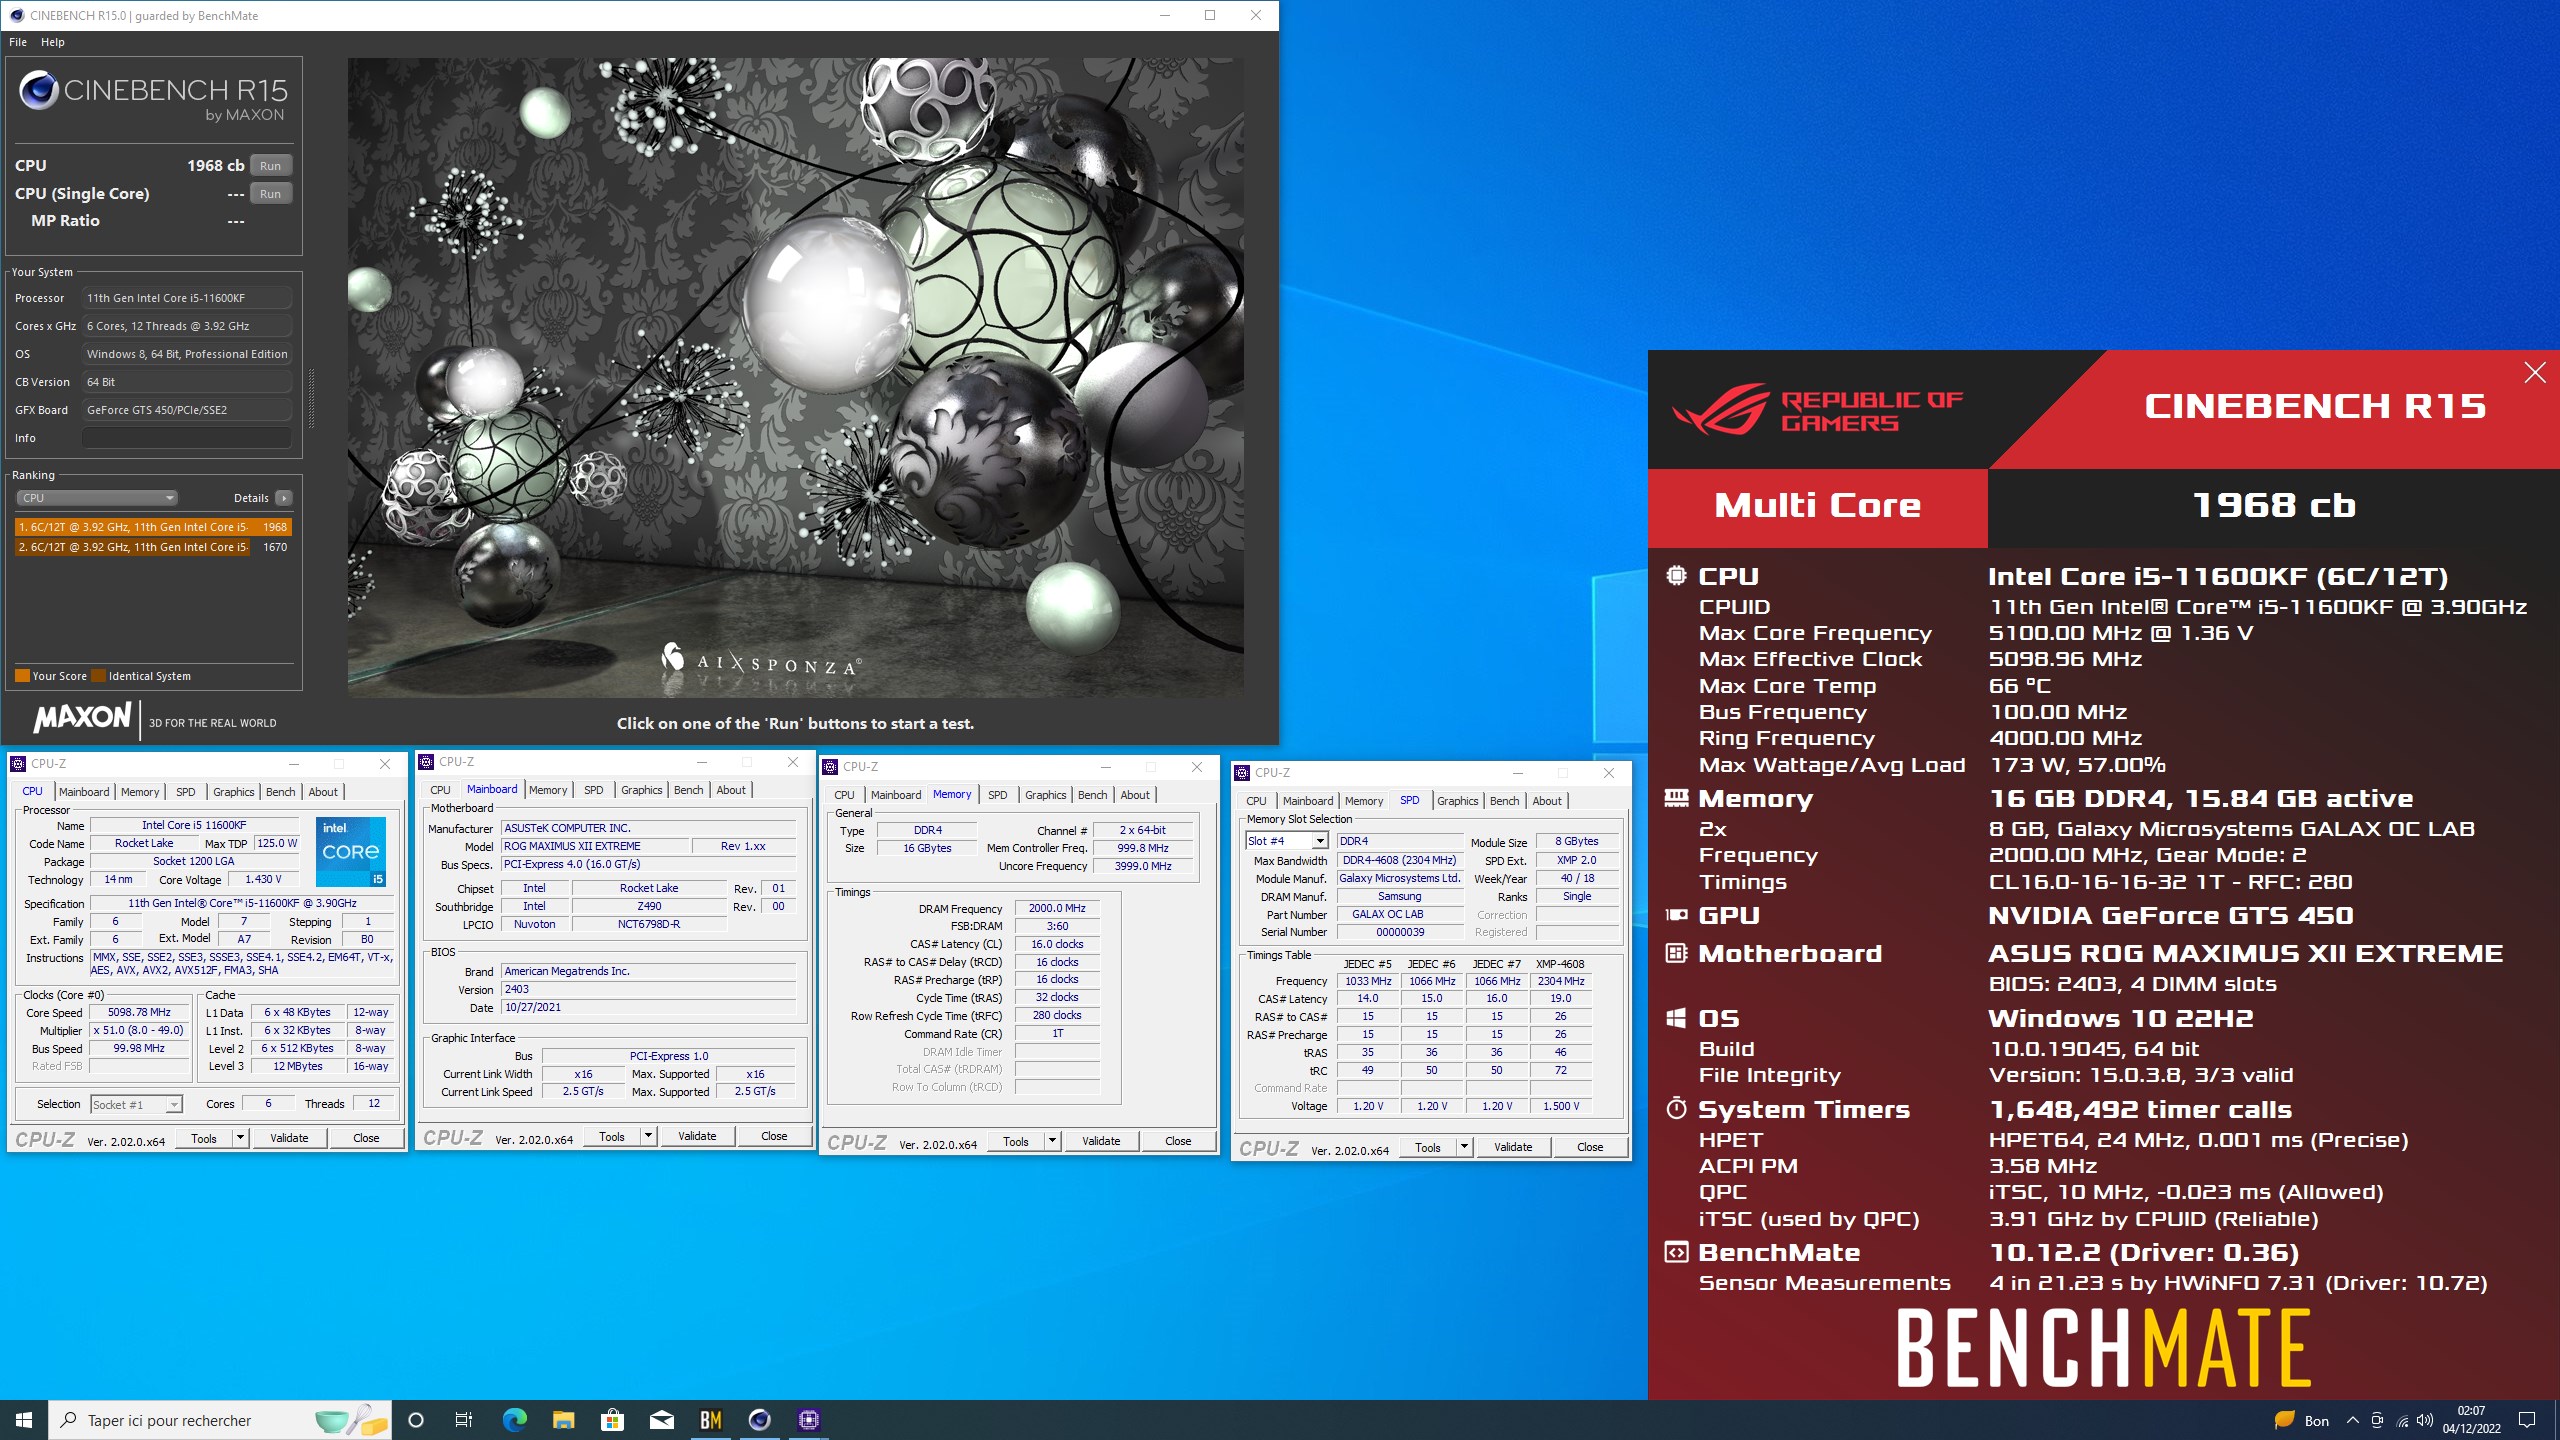This screenshot has height=1440, width=2560.
Task: Click the taskbar search box
Action: tap(220, 1420)
